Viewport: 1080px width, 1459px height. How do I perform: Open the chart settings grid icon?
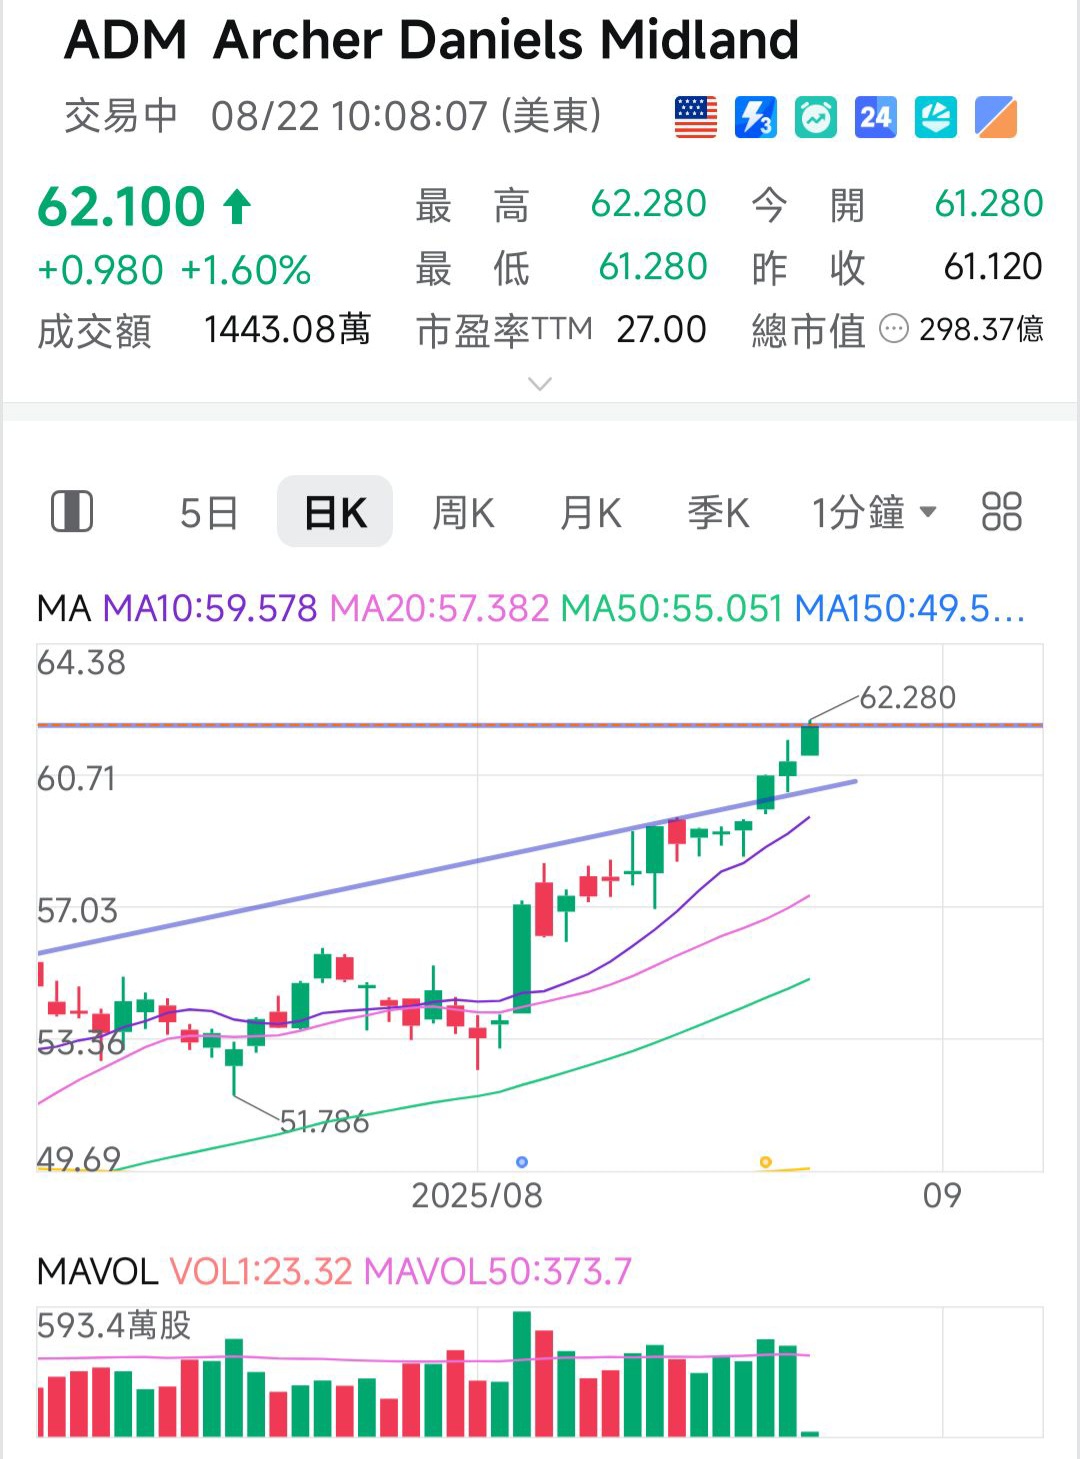coord(1001,511)
